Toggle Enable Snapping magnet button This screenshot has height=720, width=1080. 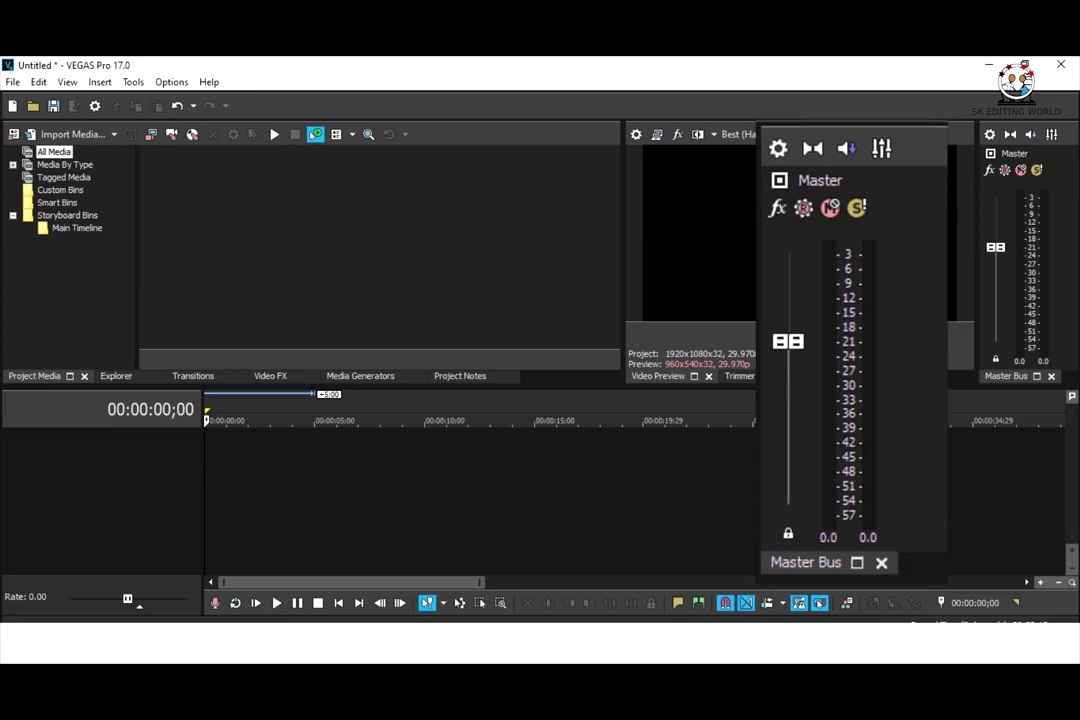pos(725,603)
